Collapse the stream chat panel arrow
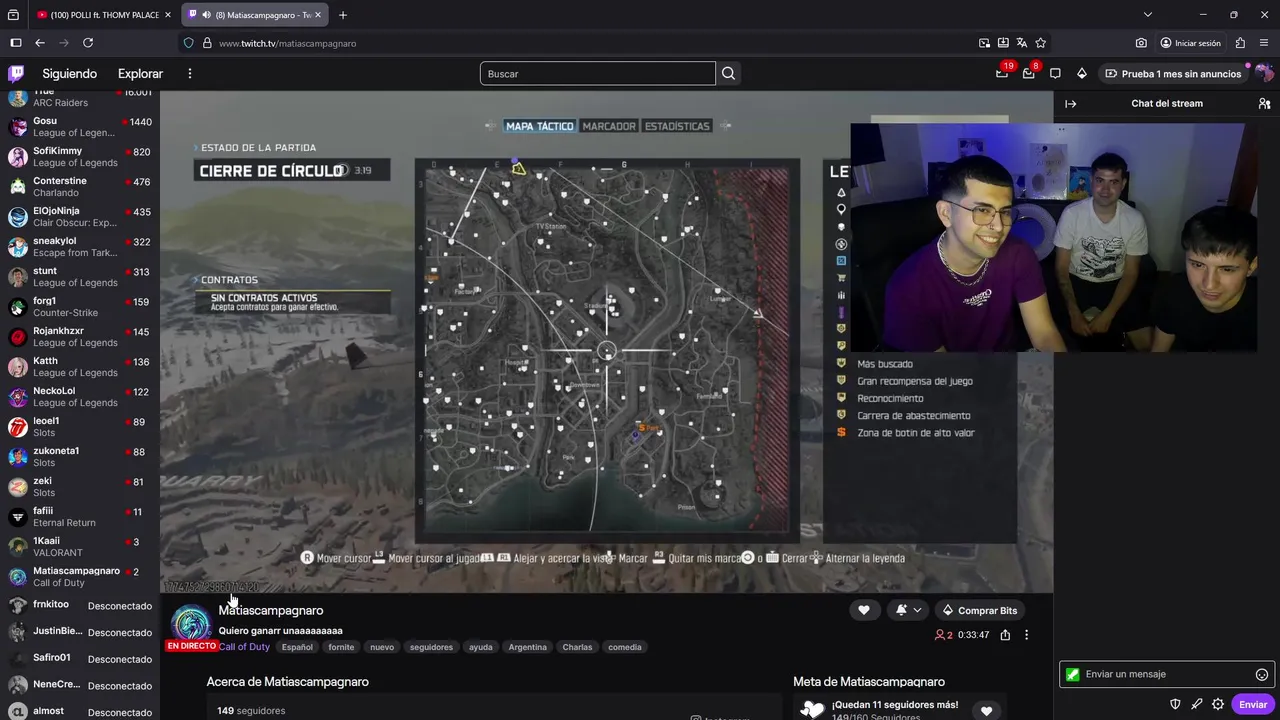This screenshot has height=720, width=1280. point(1070,103)
